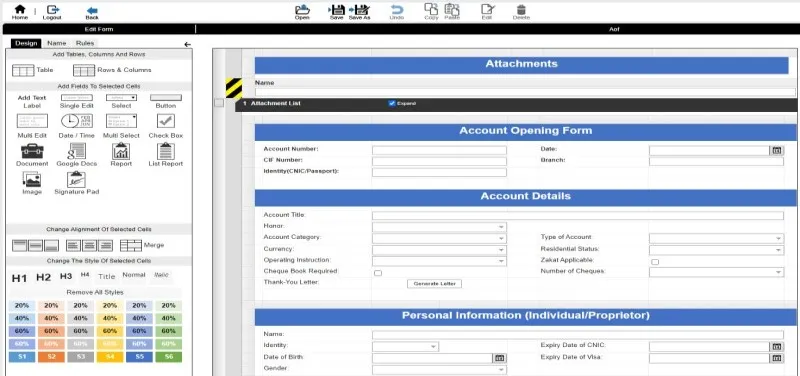Screen dimensions: 800x376
Task: Select the Attachment List row checkbox
Action: [x=219, y=103]
